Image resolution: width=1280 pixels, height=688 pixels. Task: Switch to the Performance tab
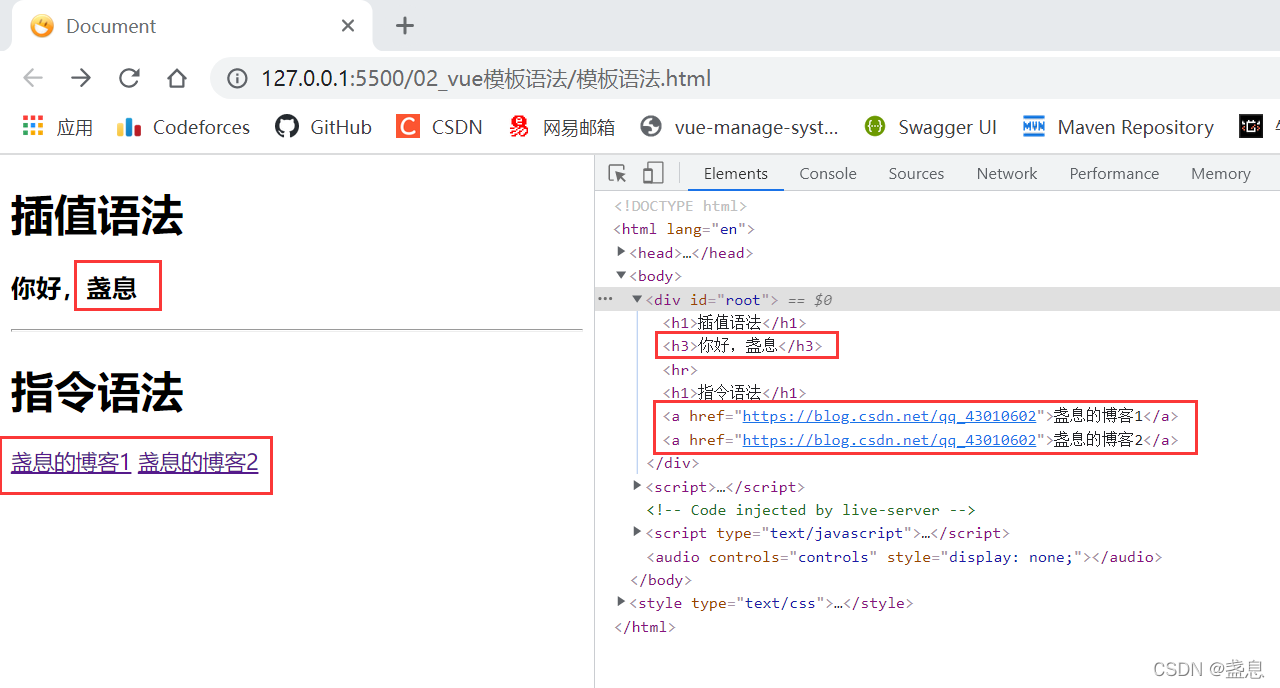click(1114, 174)
